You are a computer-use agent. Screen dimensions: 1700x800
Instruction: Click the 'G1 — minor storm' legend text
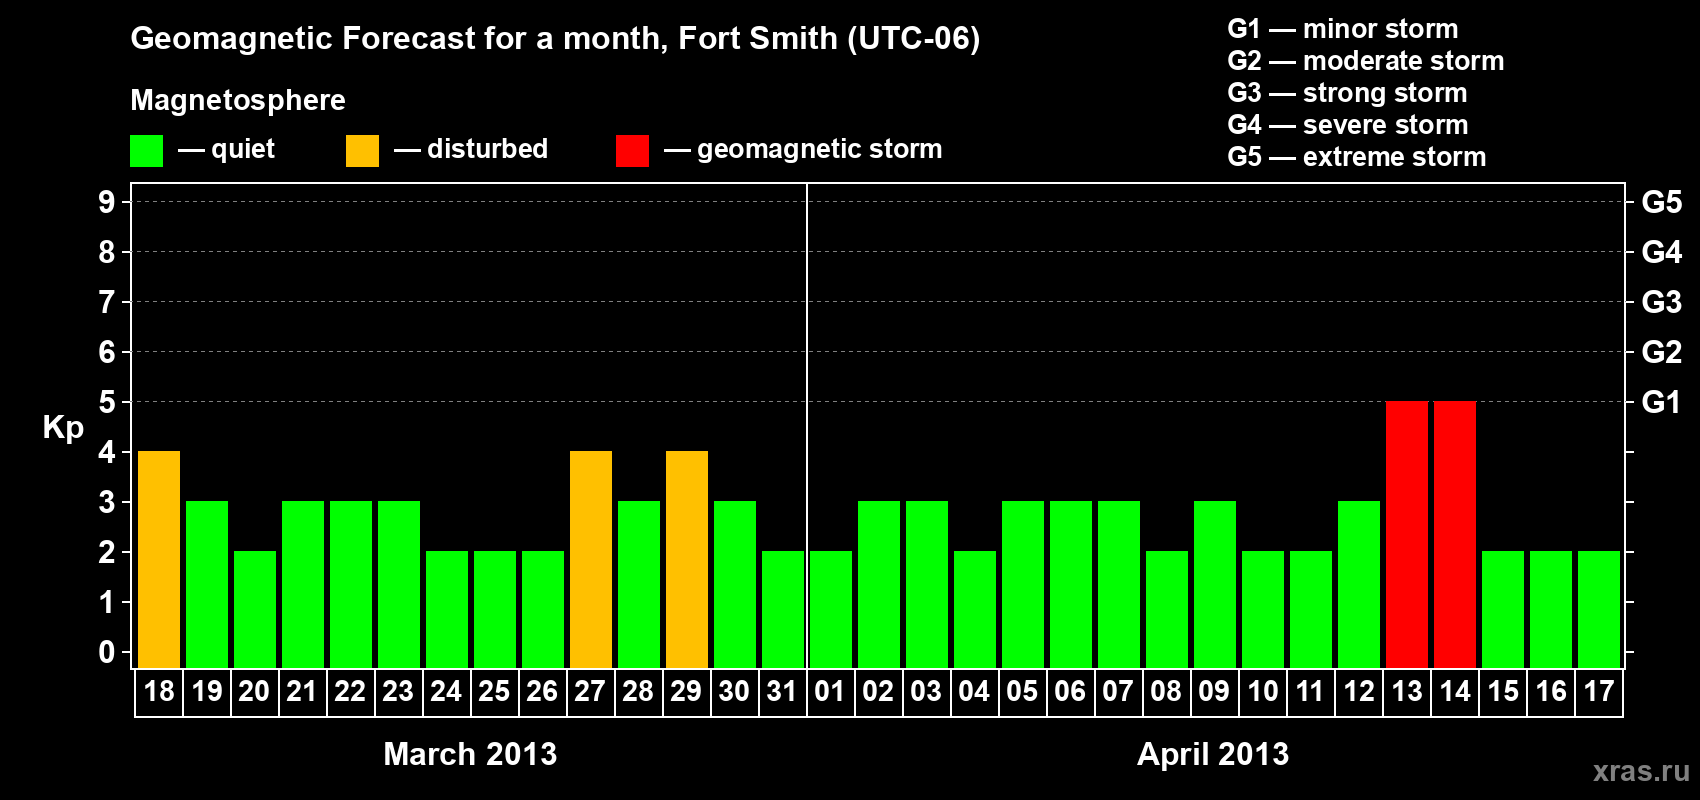(1343, 29)
